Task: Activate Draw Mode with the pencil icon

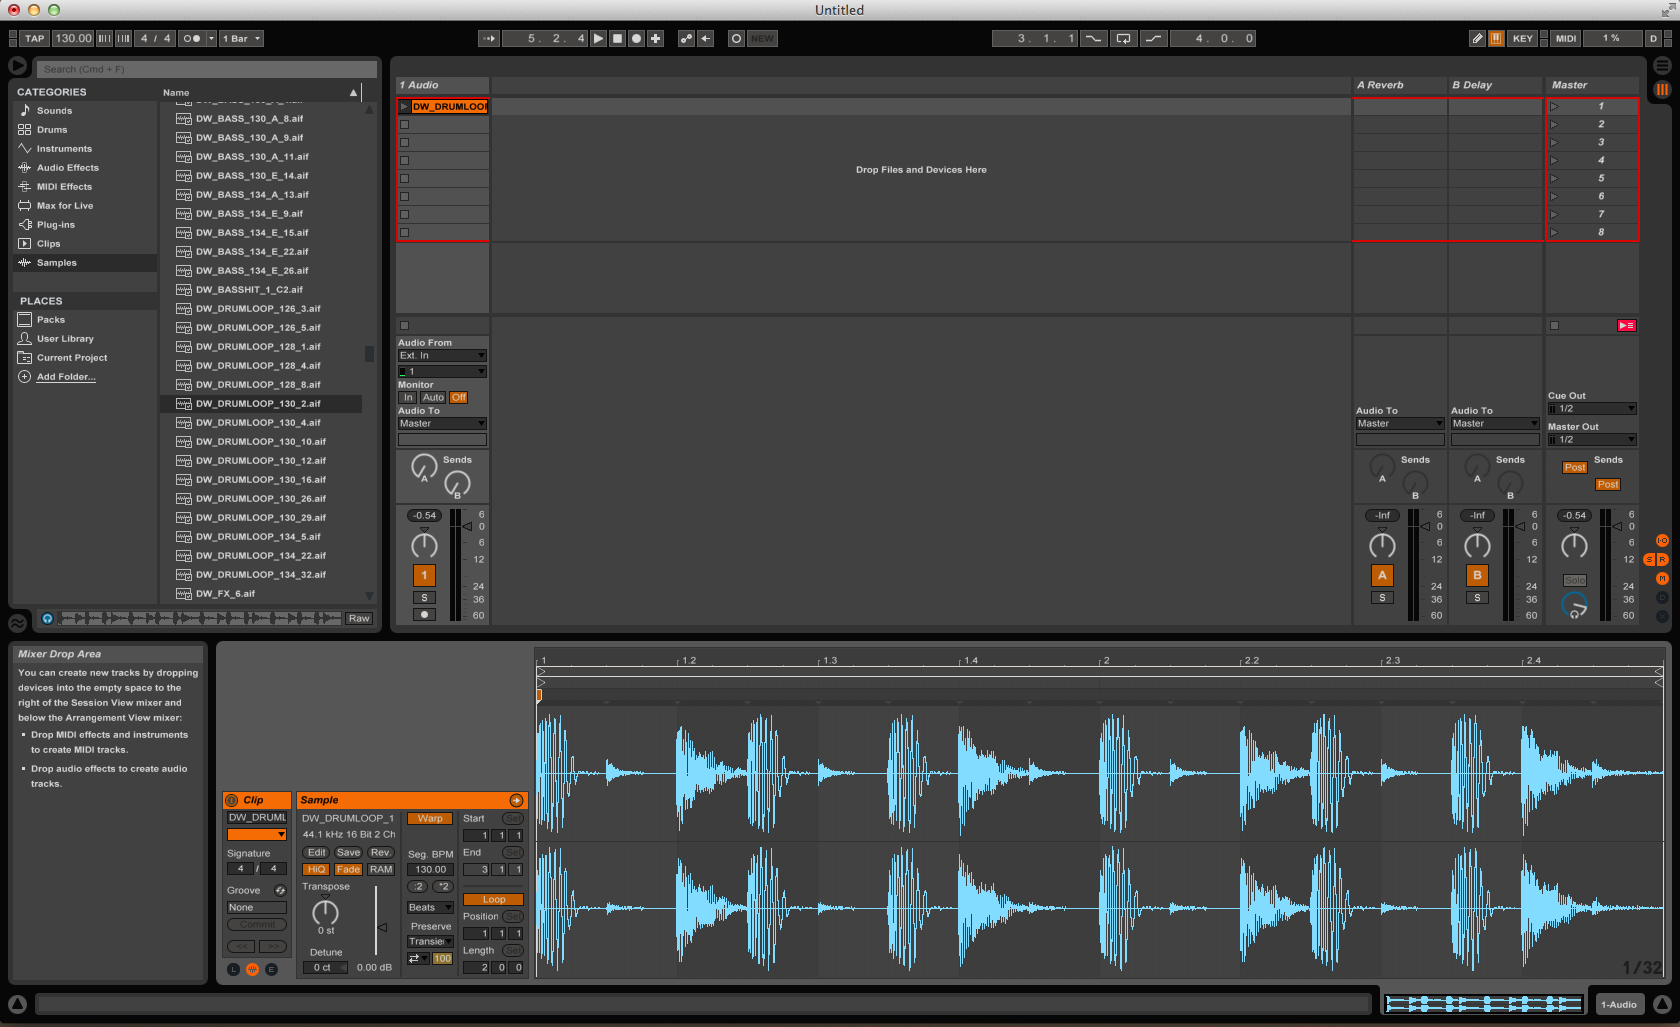Action: click(x=1477, y=38)
